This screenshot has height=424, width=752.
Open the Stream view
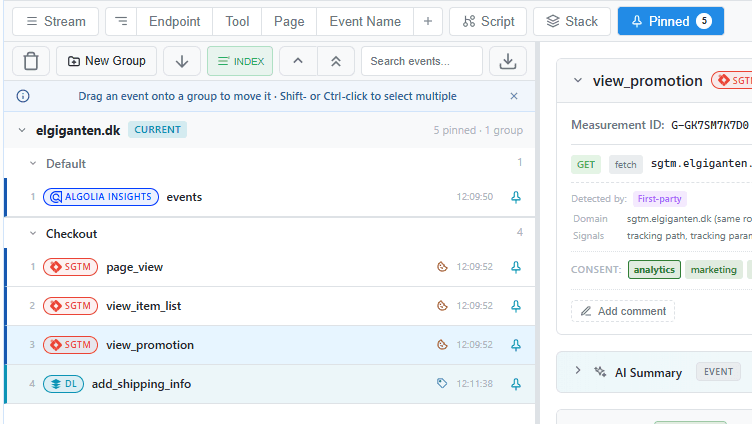click(56, 22)
